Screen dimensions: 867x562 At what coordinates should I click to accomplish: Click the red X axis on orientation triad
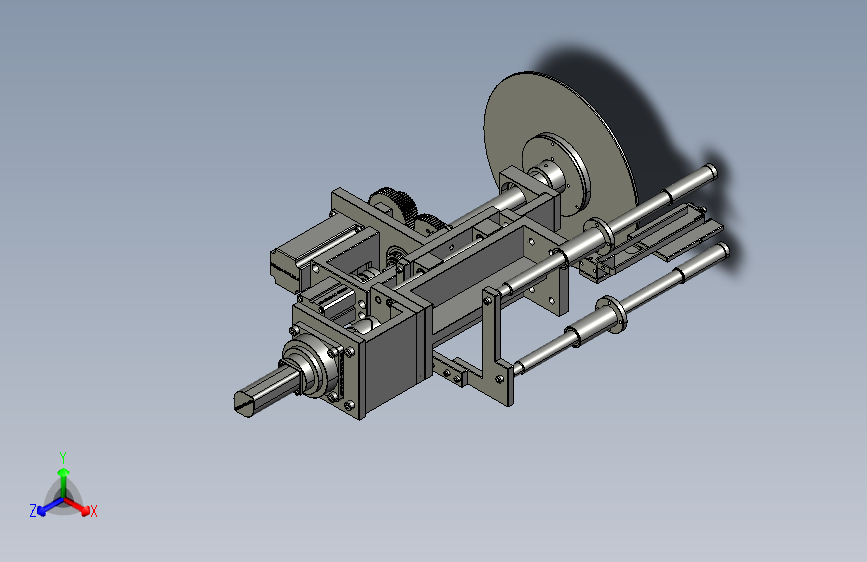(x=77, y=506)
